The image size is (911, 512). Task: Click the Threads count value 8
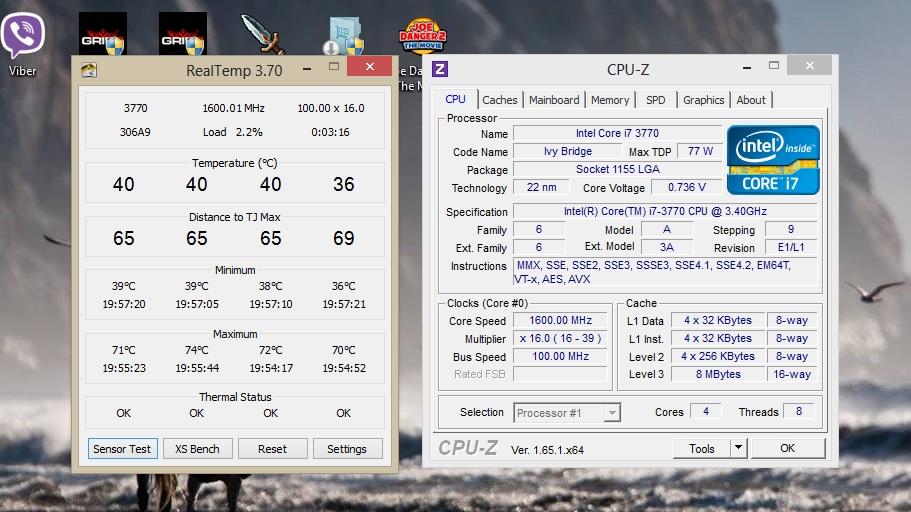coord(799,411)
